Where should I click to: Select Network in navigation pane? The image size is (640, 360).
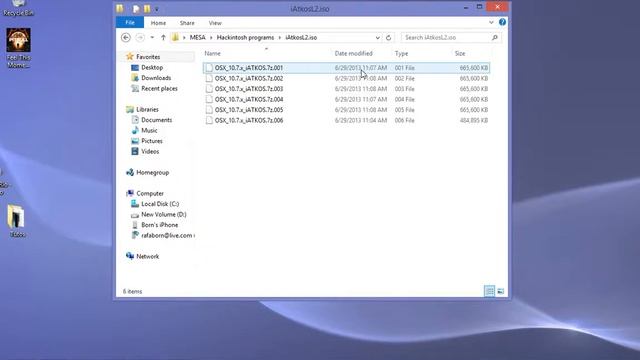147,256
